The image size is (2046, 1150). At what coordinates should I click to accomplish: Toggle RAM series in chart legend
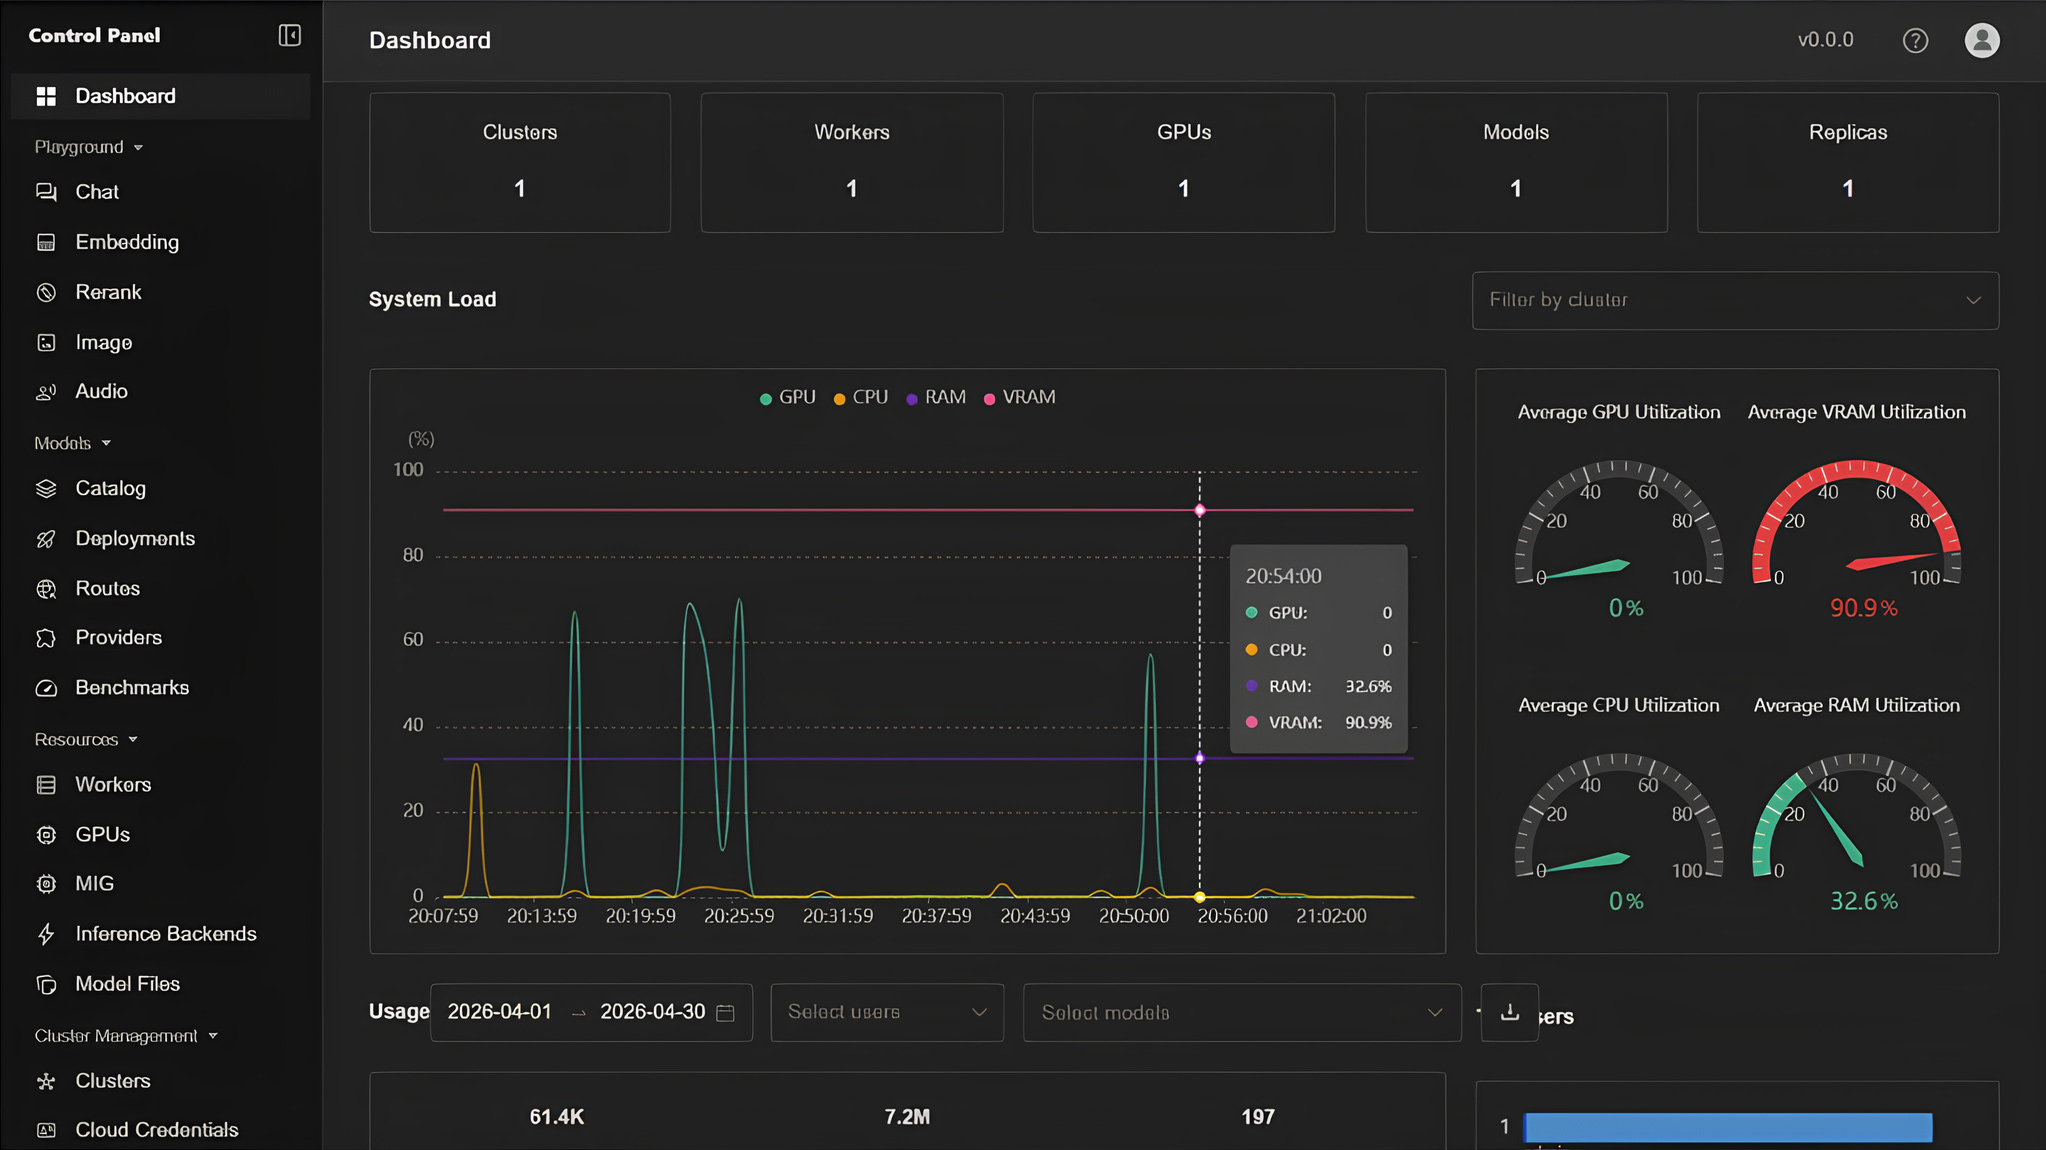(936, 398)
